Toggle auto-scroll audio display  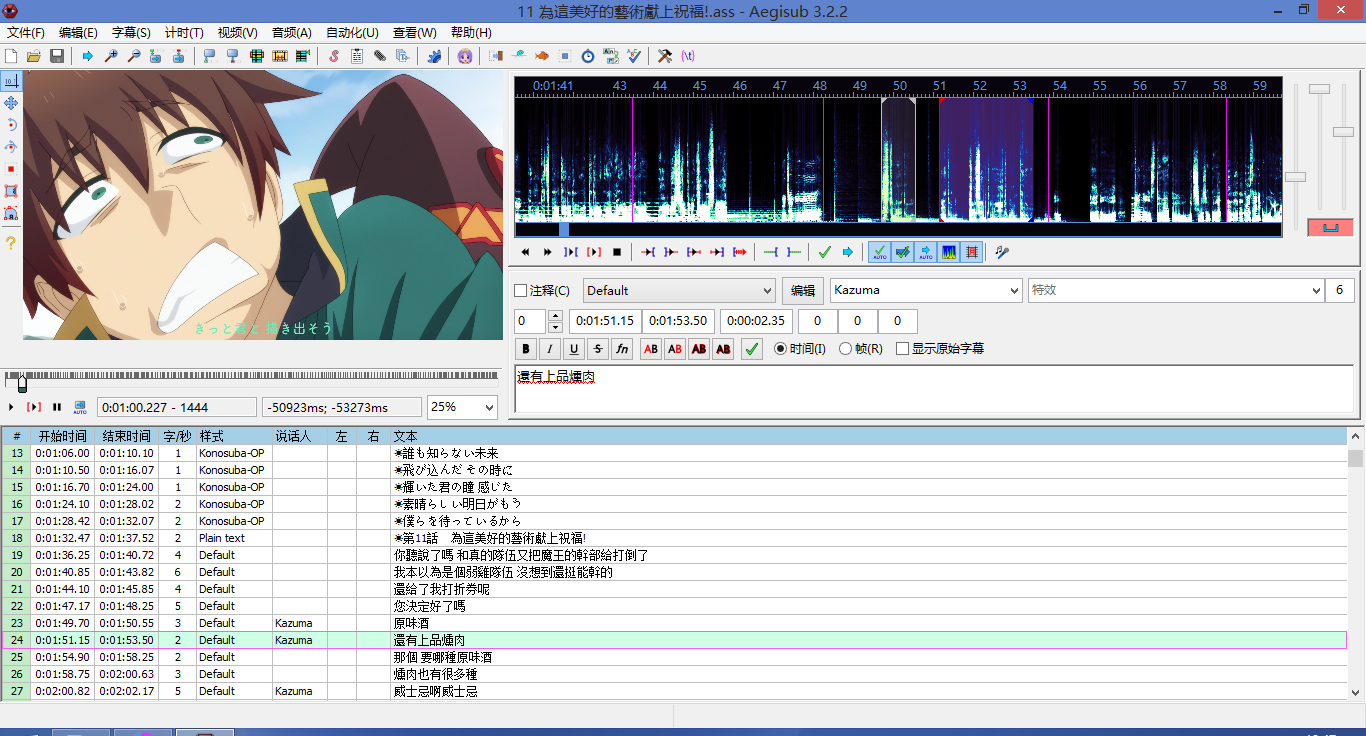tap(926, 252)
